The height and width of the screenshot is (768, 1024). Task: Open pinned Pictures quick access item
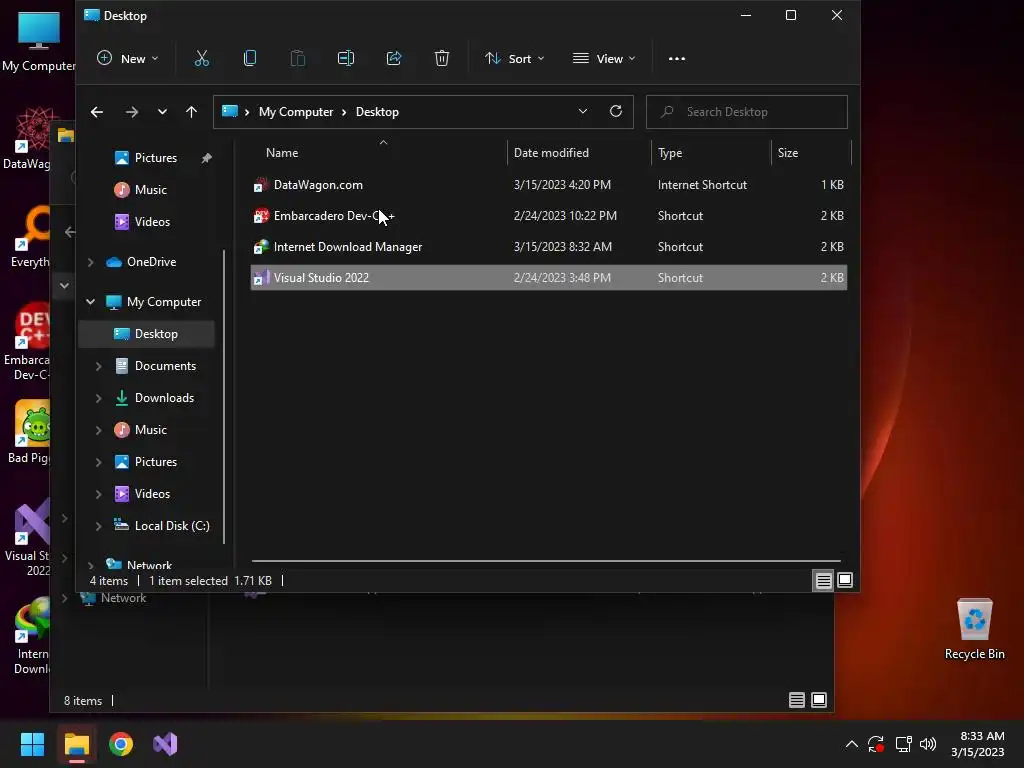click(155, 157)
